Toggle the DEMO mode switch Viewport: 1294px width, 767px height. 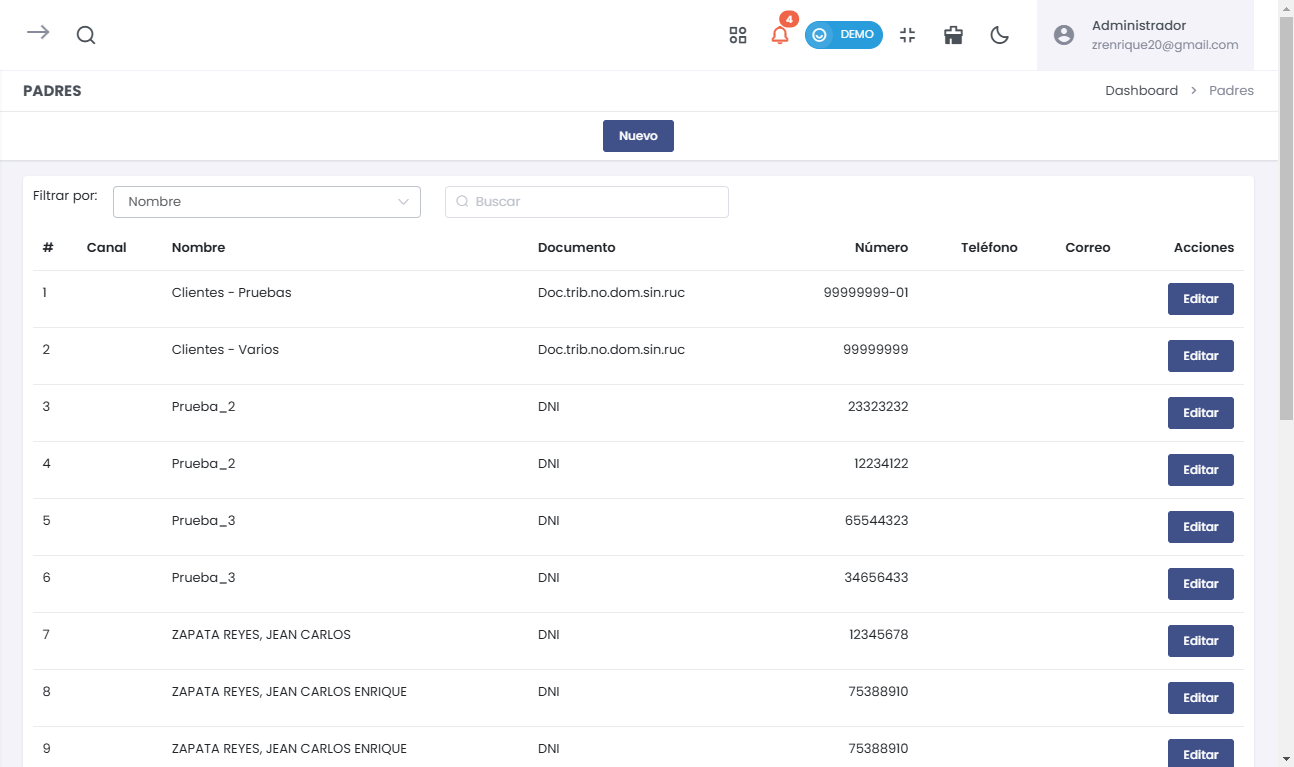point(843,35)
